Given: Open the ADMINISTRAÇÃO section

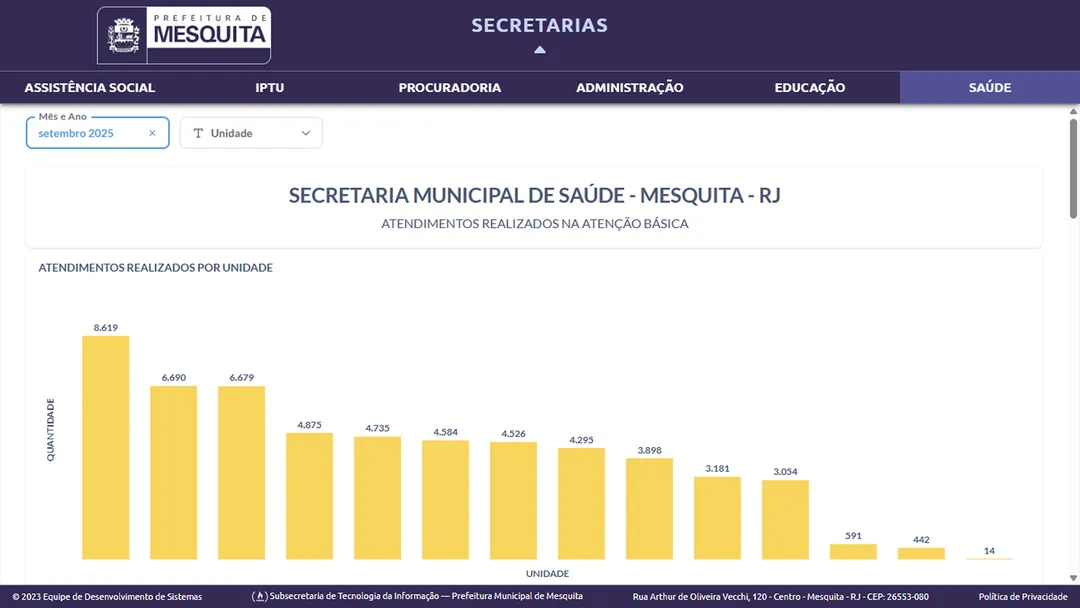Looking at the screenshot, I should click(629, 87).
